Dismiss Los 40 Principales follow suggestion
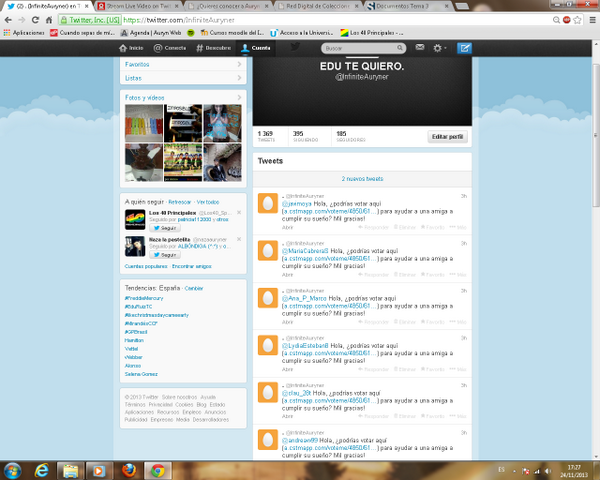The height and width of the screenshot is (480, 600). click(239, 212)
